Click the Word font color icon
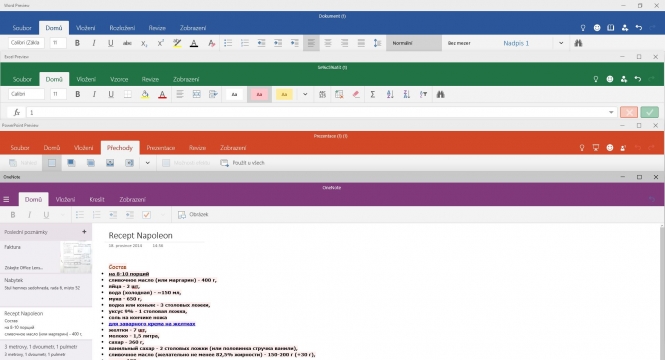665x360 pixels. click(194, 43)
